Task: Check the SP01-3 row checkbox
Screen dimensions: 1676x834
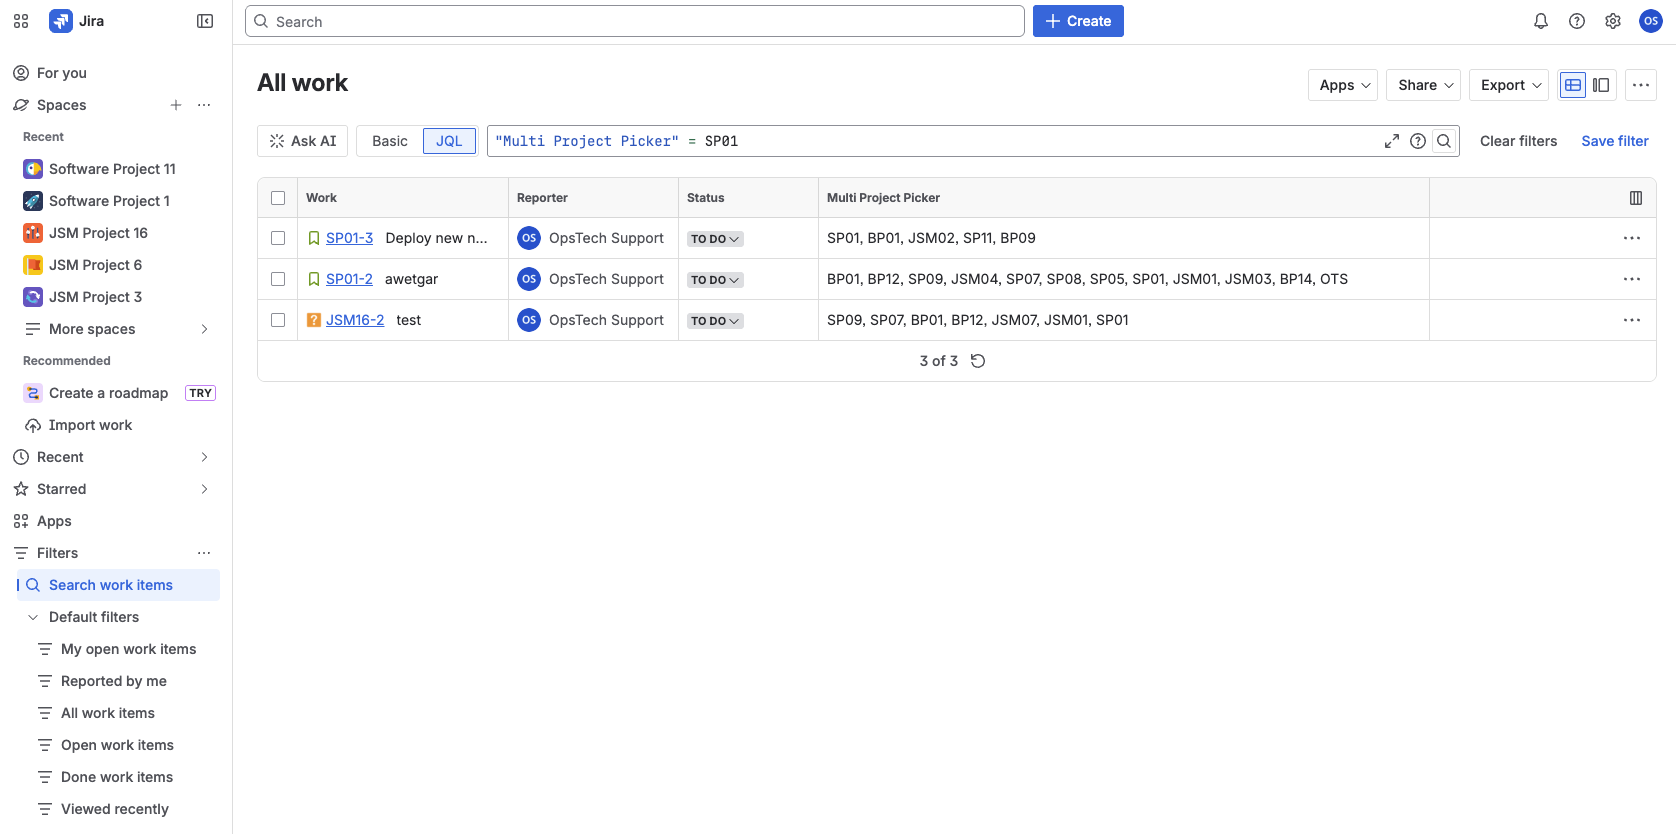Action: pyautogui.click(x=278, y=238)
